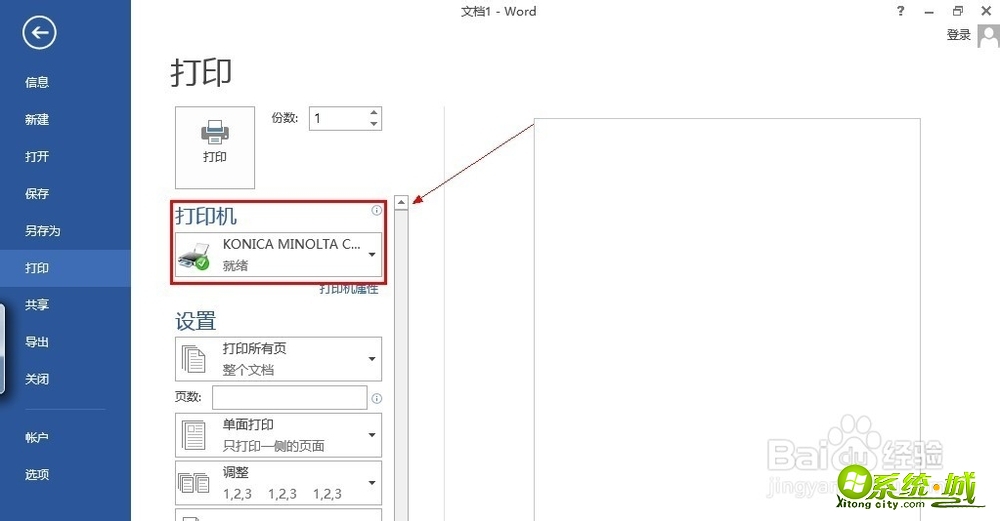Open the 新建 menu item

point(37,119)
